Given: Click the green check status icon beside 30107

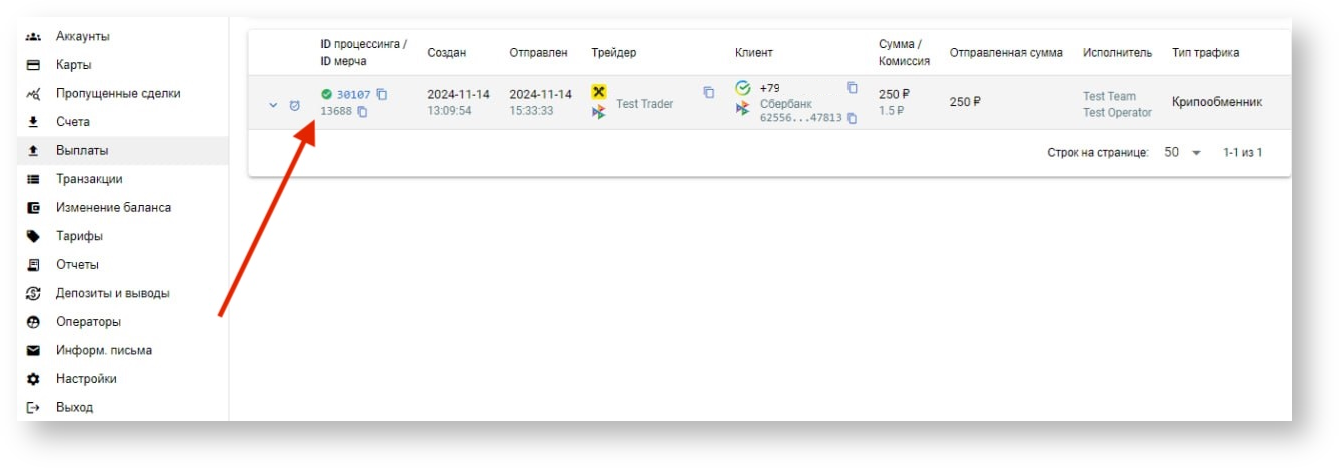Looking at the screenshot, I should [x=326, y=94].
